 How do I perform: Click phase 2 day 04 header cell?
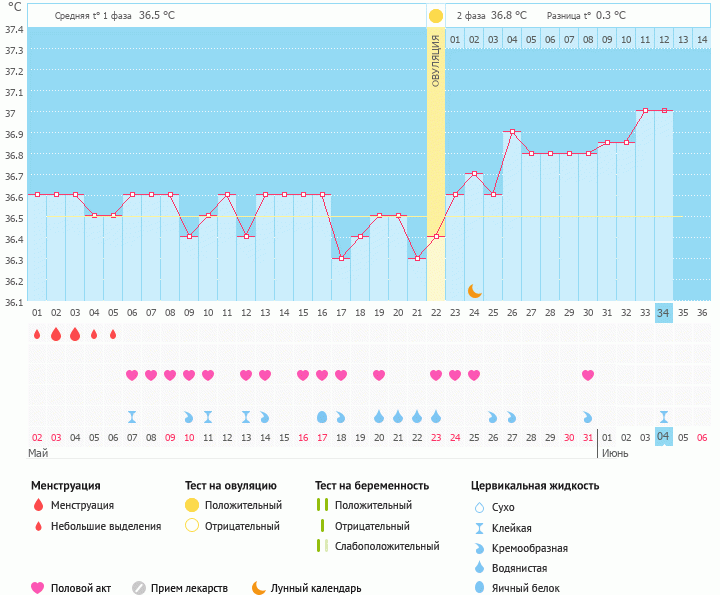512,39
